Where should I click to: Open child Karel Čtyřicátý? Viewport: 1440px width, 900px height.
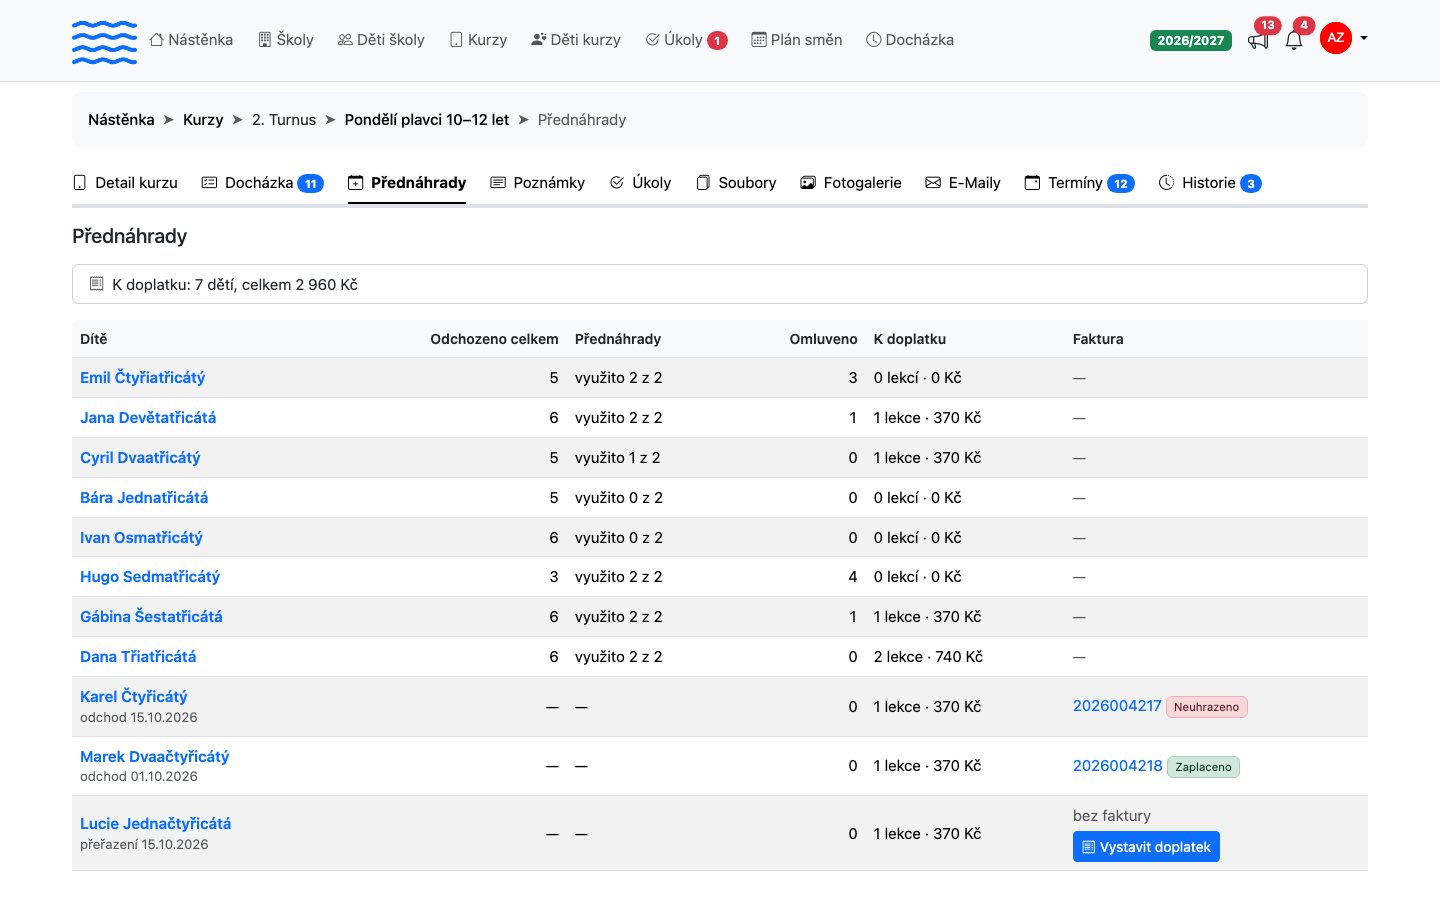(x=134, y=697)
